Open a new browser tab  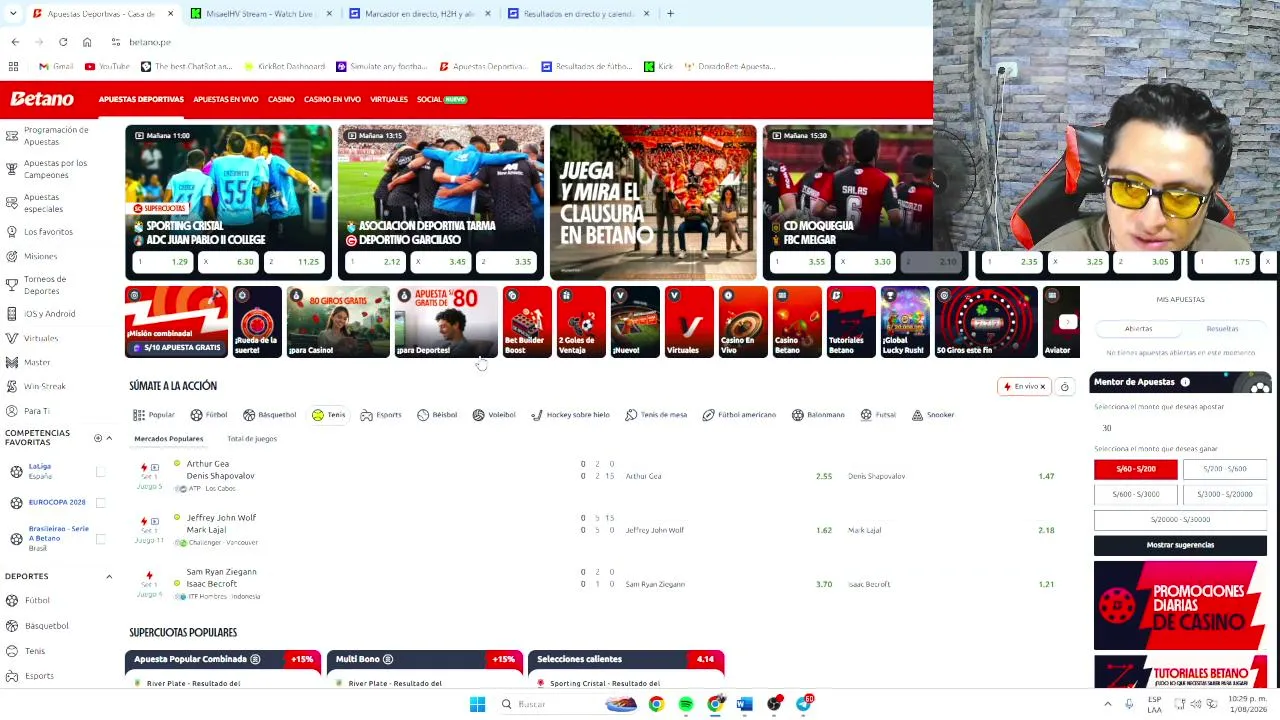(x=670, y=14)
